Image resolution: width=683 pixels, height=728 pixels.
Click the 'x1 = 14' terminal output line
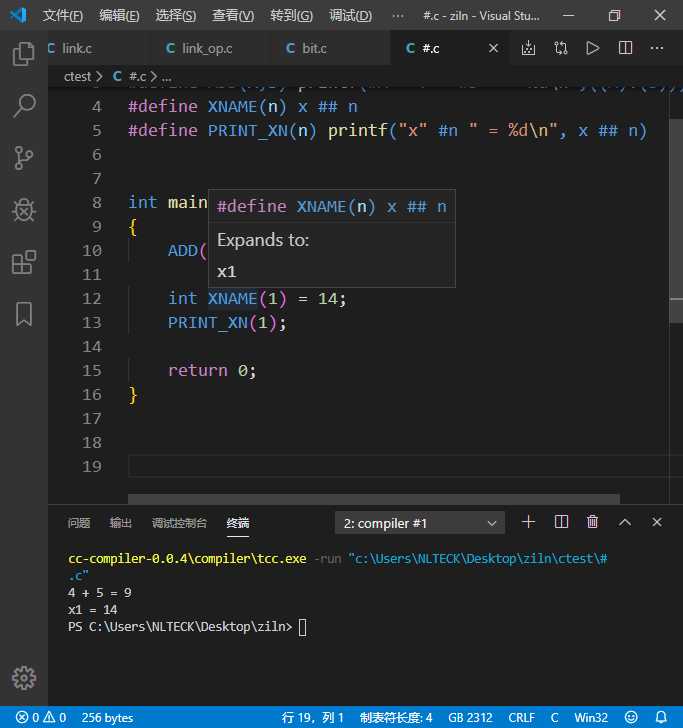tap(92, 610)
